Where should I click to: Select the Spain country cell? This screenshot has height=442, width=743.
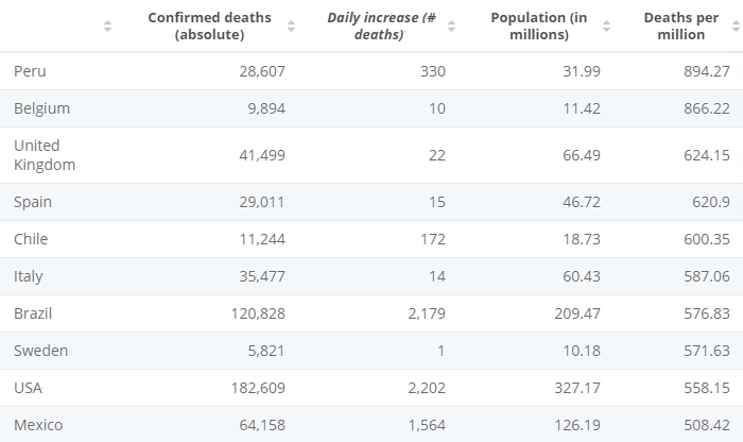pyautogui.click(x=33, y=202)
